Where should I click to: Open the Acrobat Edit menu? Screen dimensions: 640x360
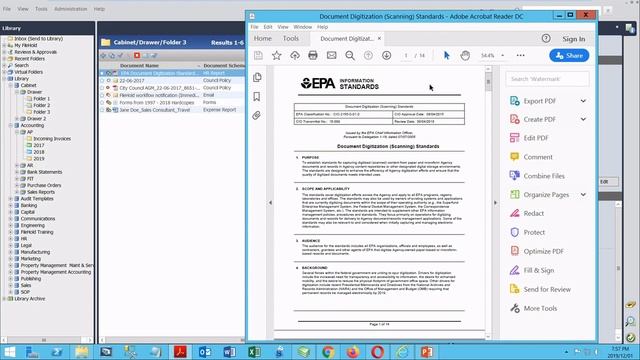(268, 27)
